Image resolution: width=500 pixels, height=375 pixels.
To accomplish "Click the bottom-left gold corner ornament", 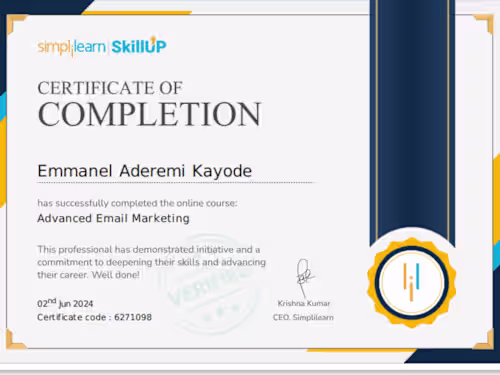I will click(x=15, y=339).
